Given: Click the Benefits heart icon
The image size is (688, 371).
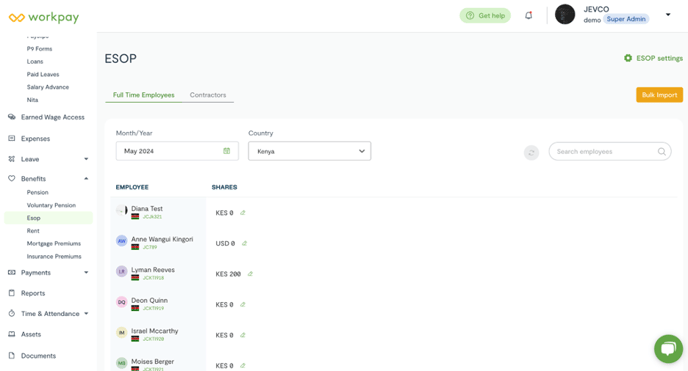Looking at the screenshot, I should point(12,178).
